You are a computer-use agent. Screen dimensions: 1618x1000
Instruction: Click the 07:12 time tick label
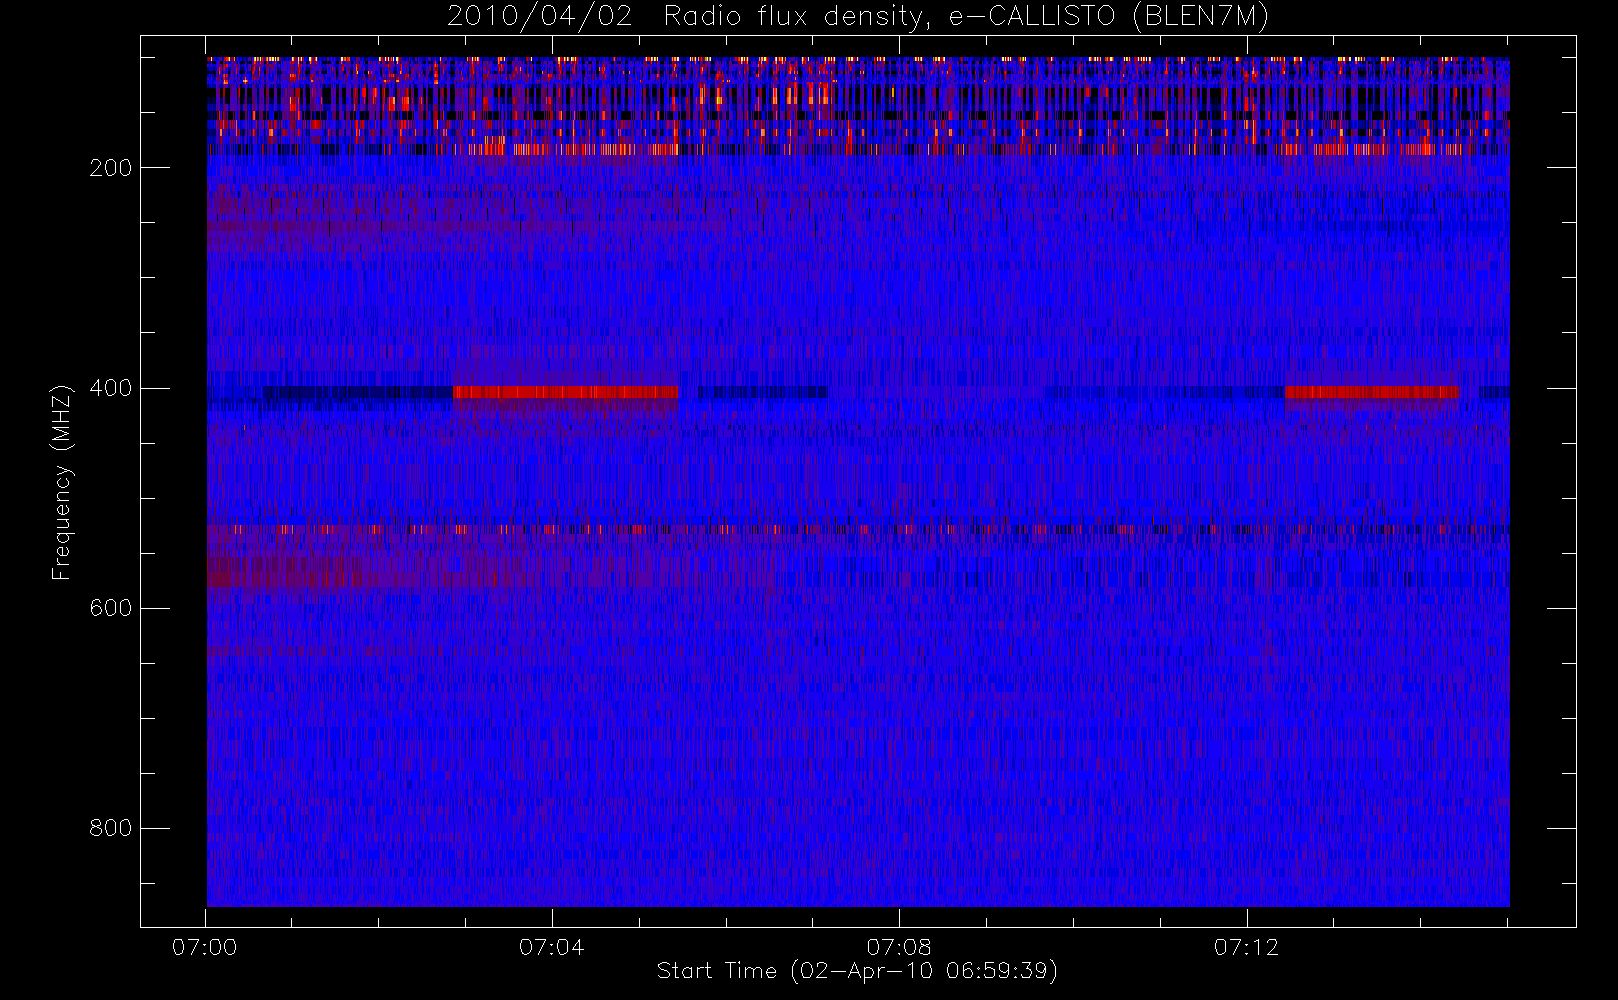1246,947
